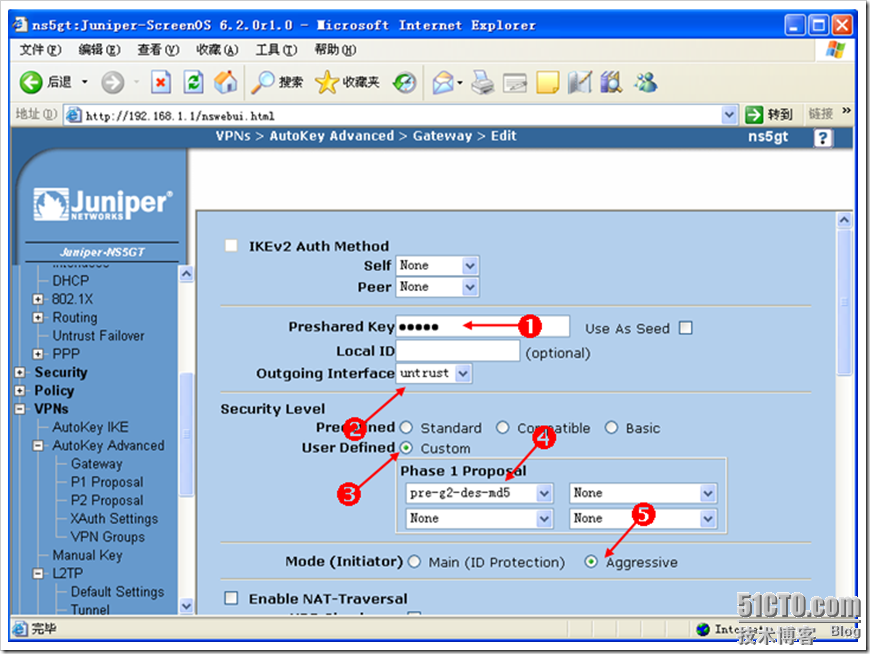870x654 pixels.
Task: Expand the Routing tree node
Action: point(38,317)
